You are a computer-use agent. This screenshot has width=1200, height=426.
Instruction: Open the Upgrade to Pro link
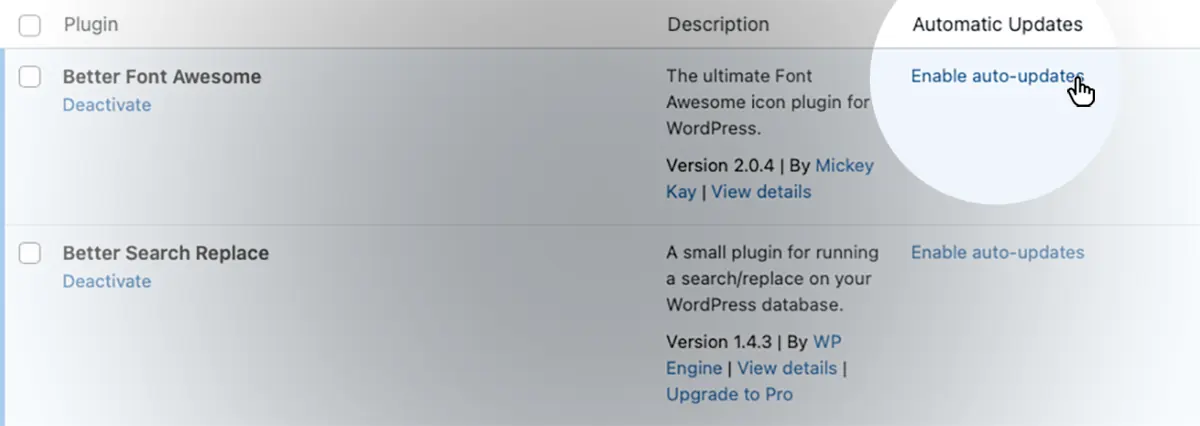coord(729,395)
